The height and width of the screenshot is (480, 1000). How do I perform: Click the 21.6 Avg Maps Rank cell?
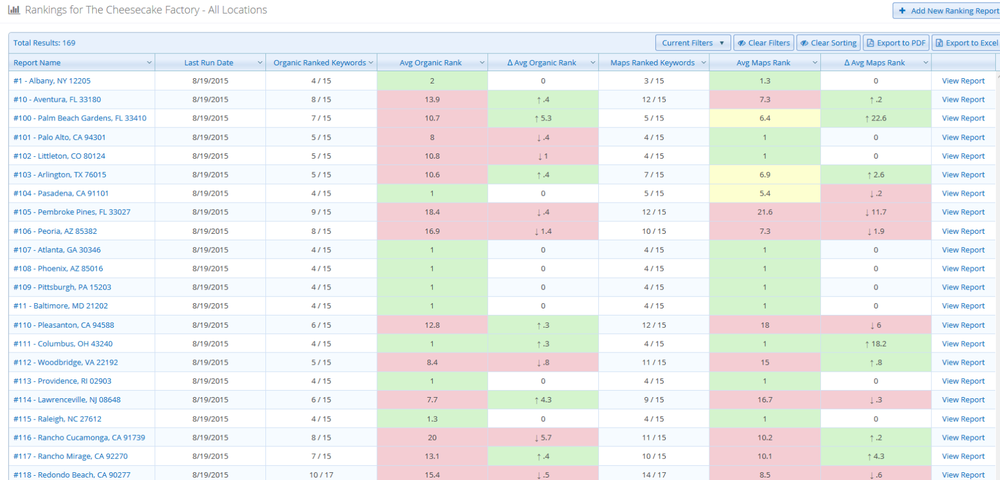click(765, 212)
